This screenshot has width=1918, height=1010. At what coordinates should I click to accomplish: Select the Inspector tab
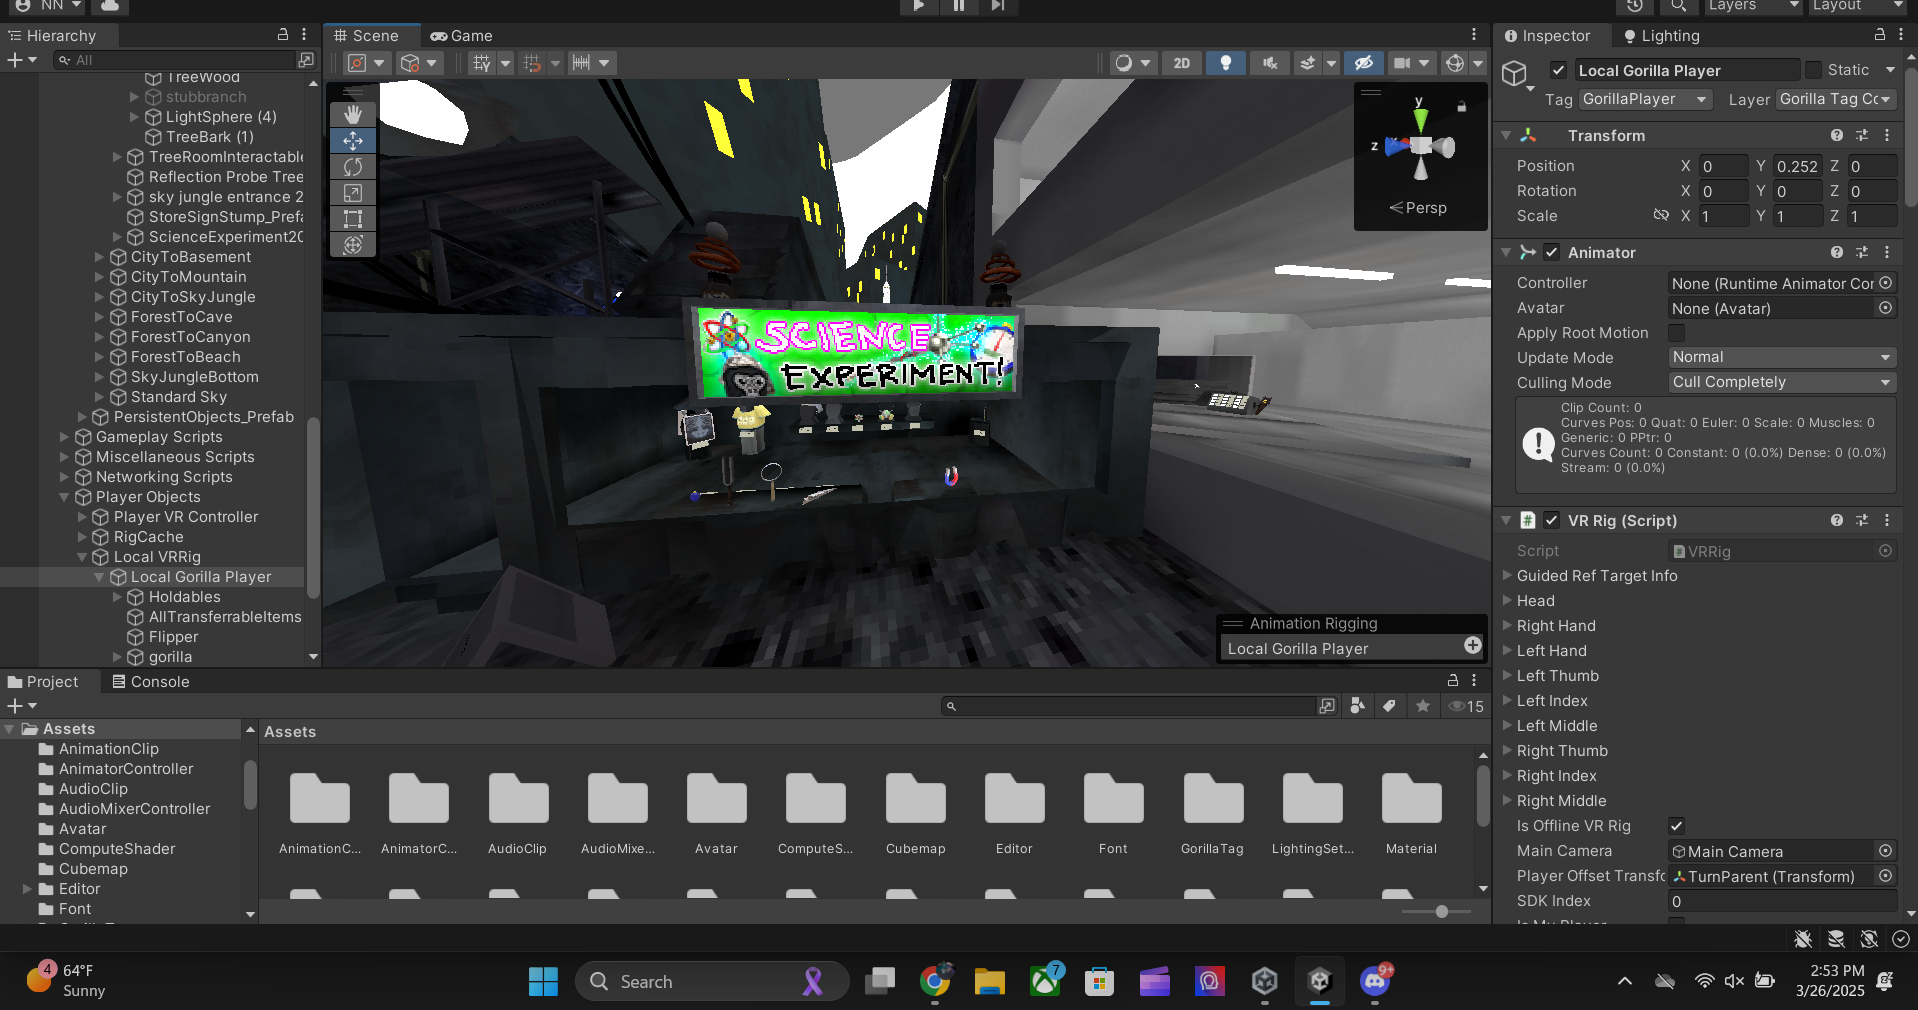[1547, 36]
